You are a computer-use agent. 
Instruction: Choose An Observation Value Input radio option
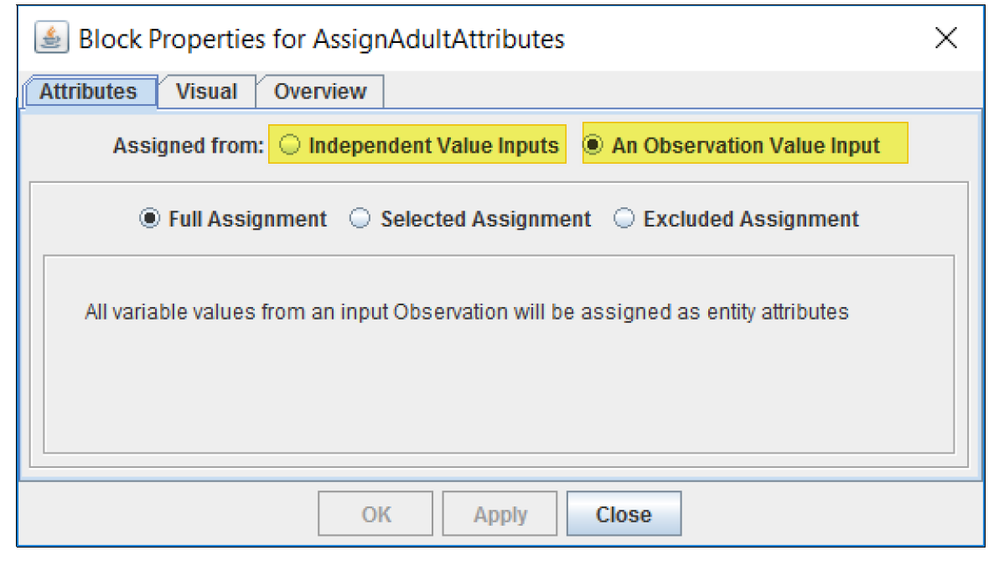[x=593, y=145]
